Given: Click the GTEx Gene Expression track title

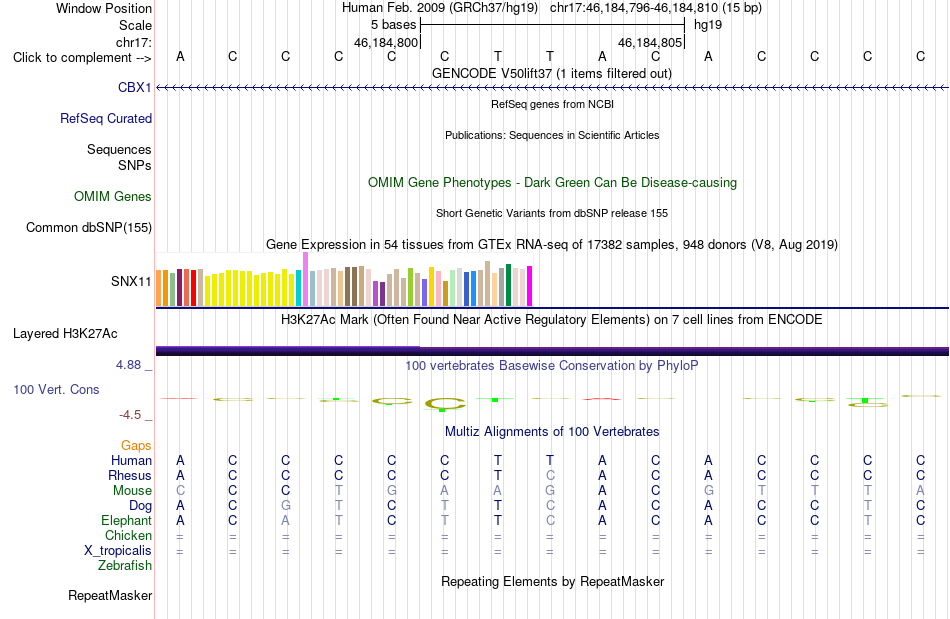Looking at the screenshot, I should tap(552, 245).
